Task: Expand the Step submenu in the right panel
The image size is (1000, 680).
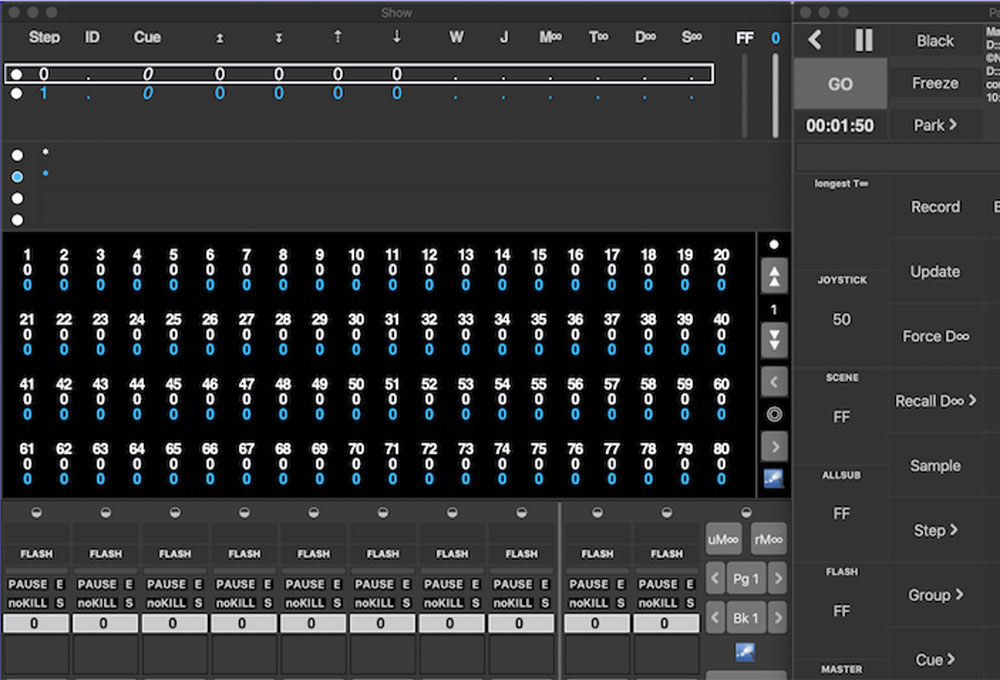Action: point(935,530)
